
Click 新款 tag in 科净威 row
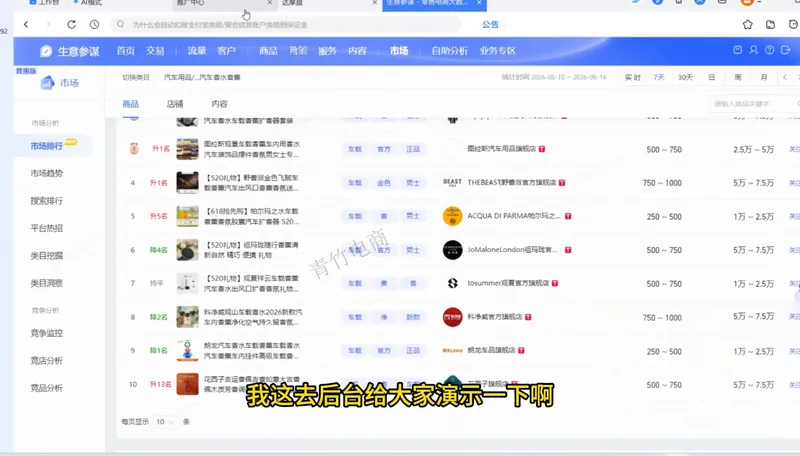pos(413,317)
